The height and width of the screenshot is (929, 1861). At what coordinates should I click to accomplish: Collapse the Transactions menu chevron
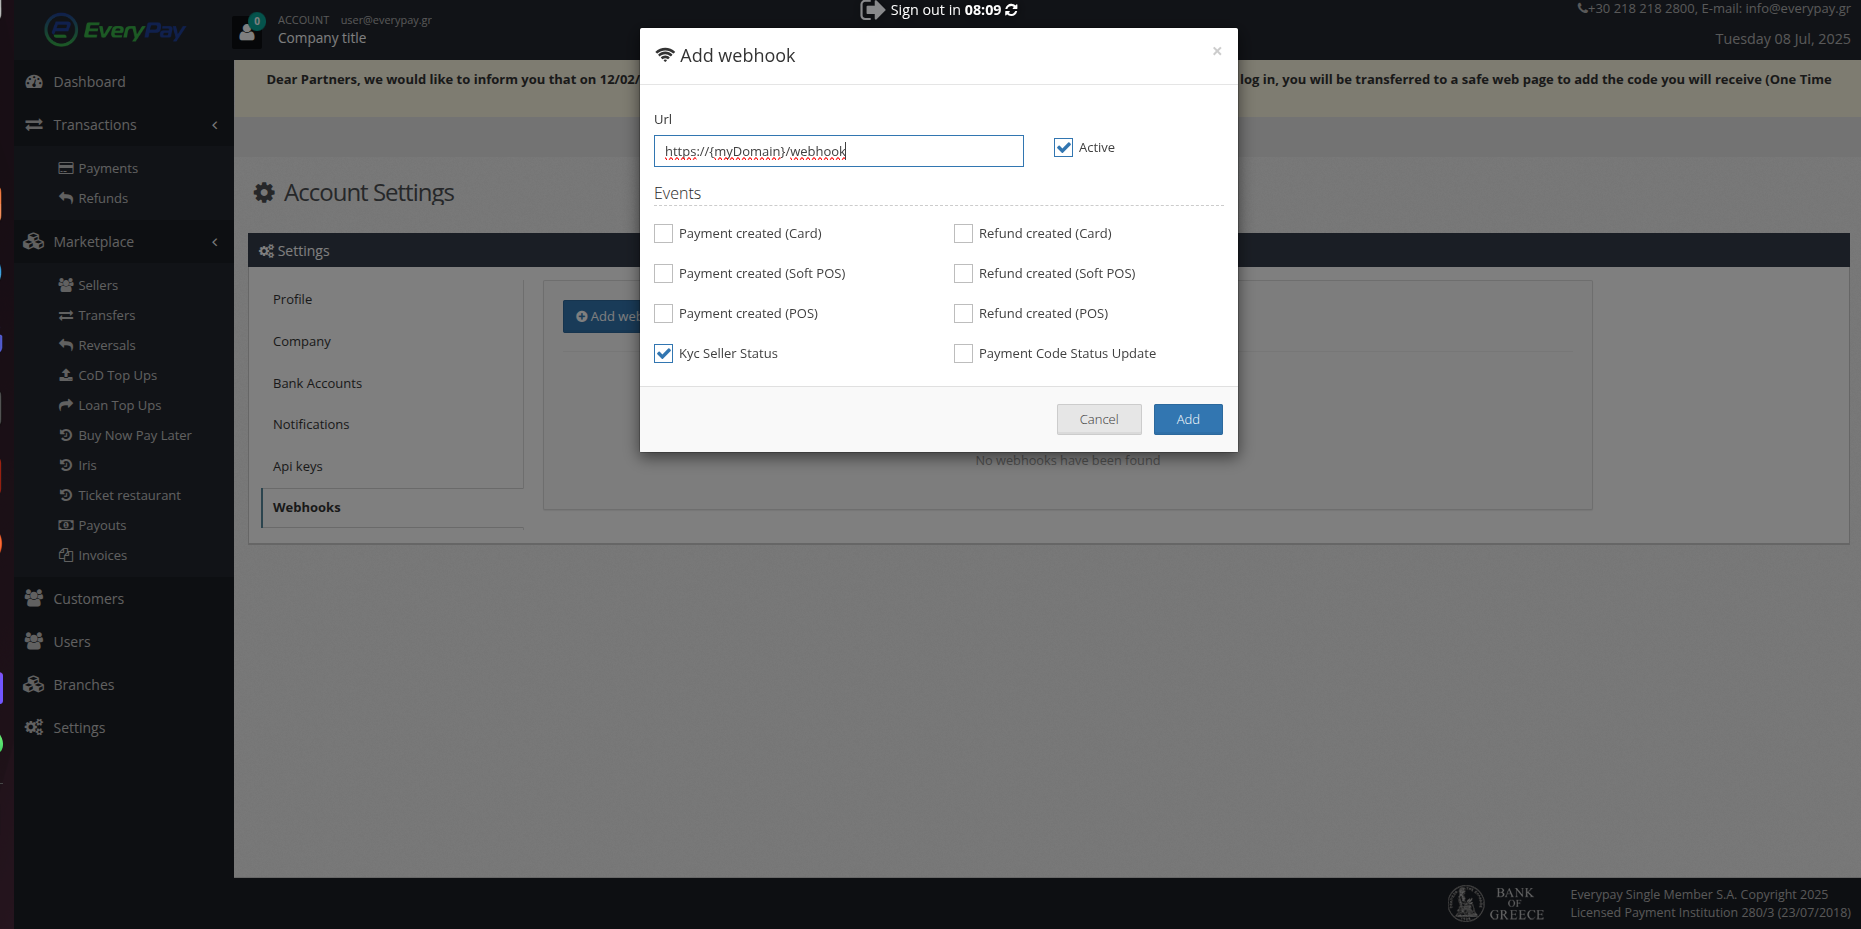pos(214,125)
